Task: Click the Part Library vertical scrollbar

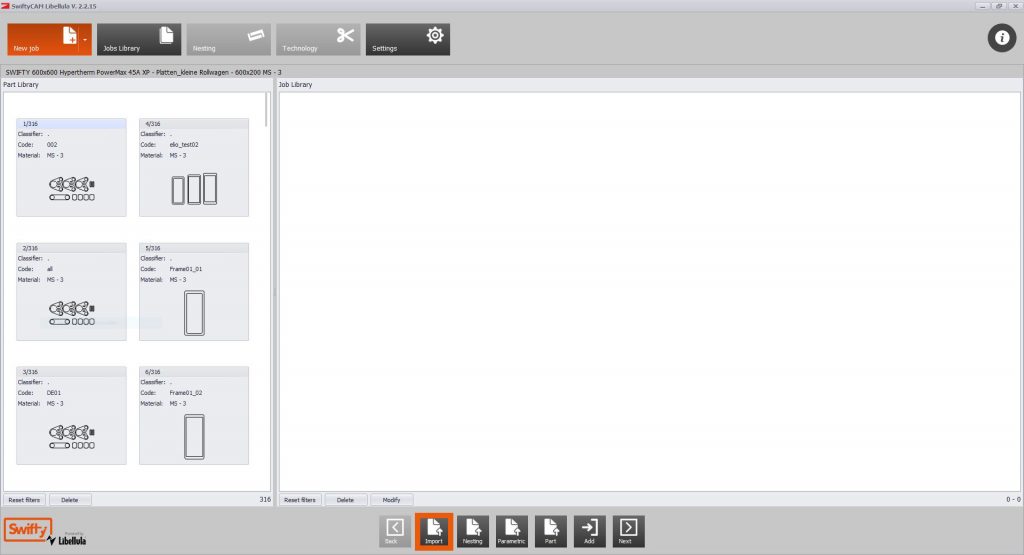Action: click(x=267, y=110)
